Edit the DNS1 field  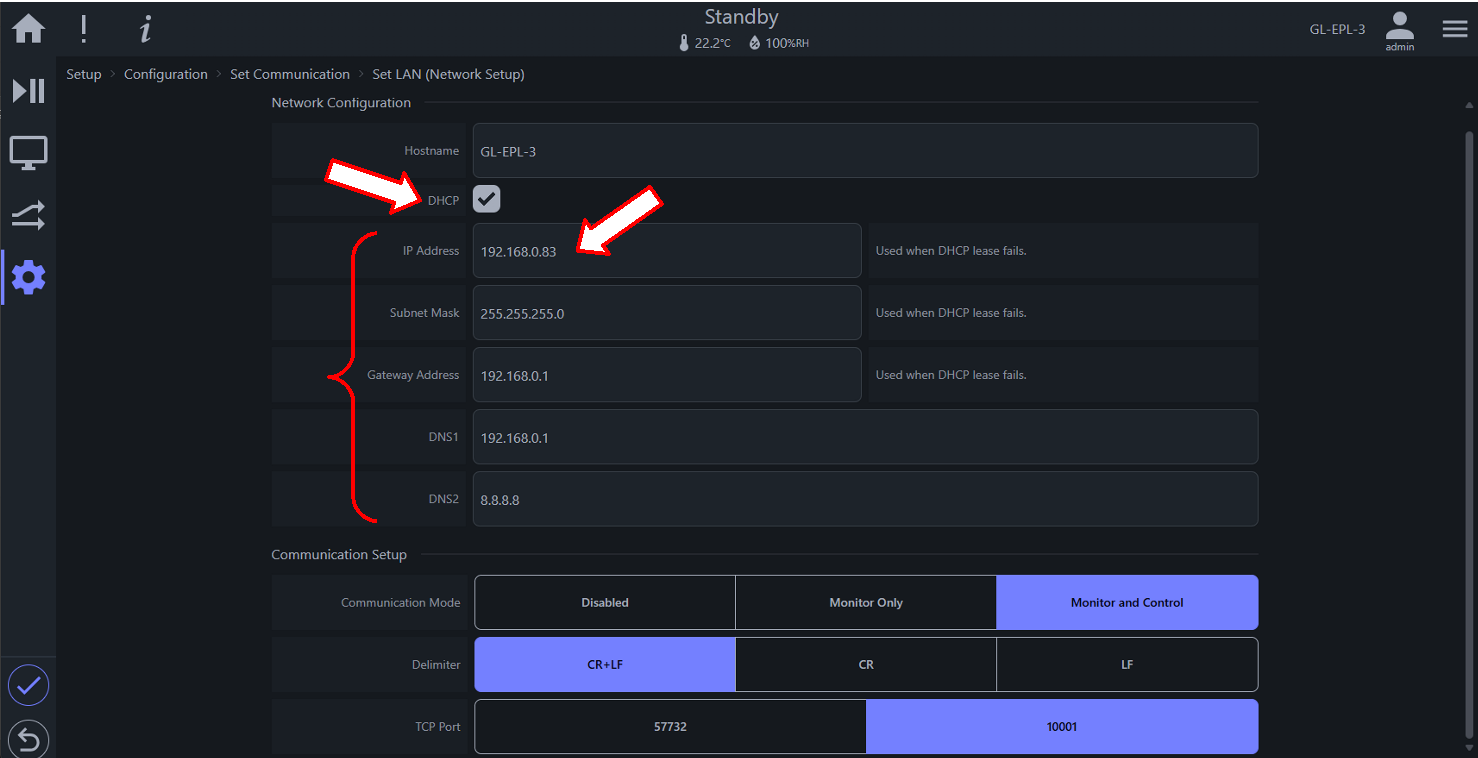[865, 437]
